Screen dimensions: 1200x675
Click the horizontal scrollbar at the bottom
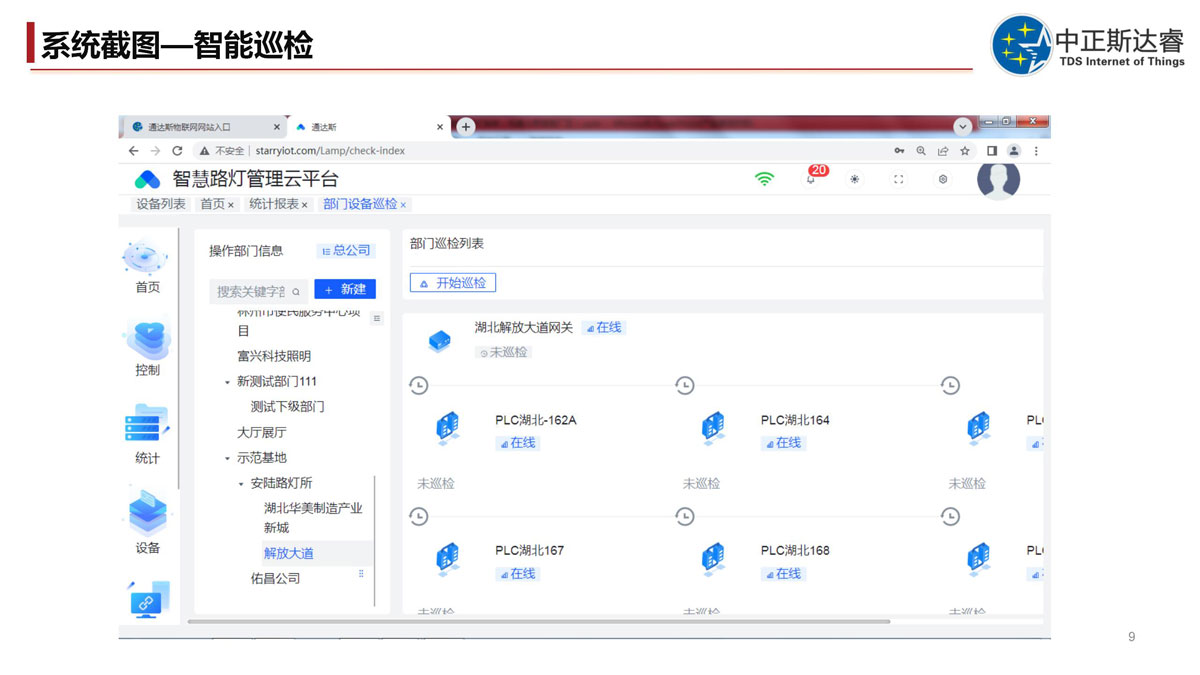pyautogui.click(x=538, y=622)
